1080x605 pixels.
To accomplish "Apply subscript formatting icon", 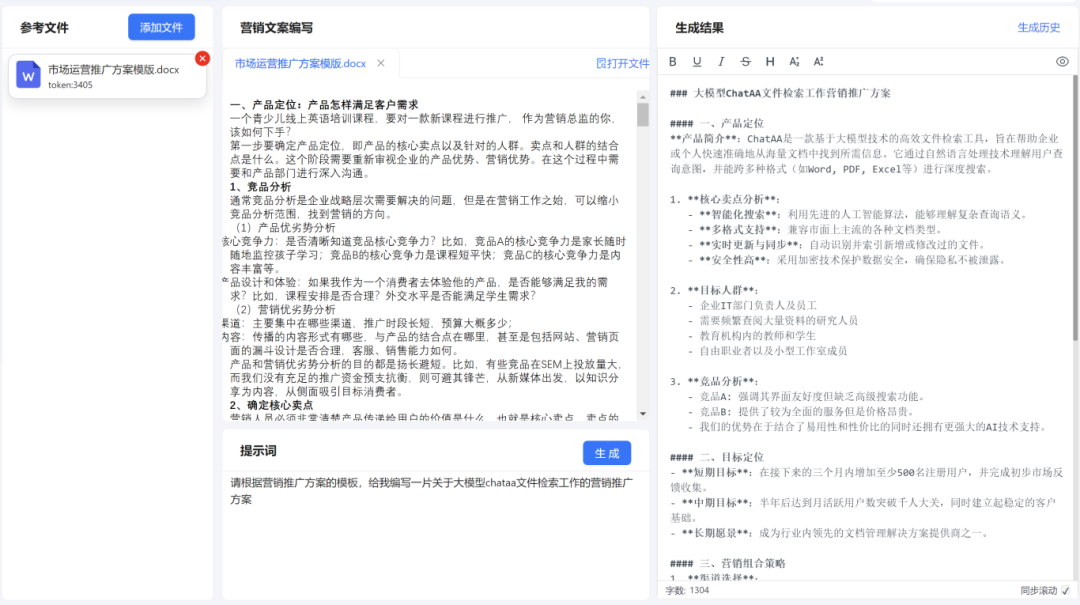I will [794, 61].
